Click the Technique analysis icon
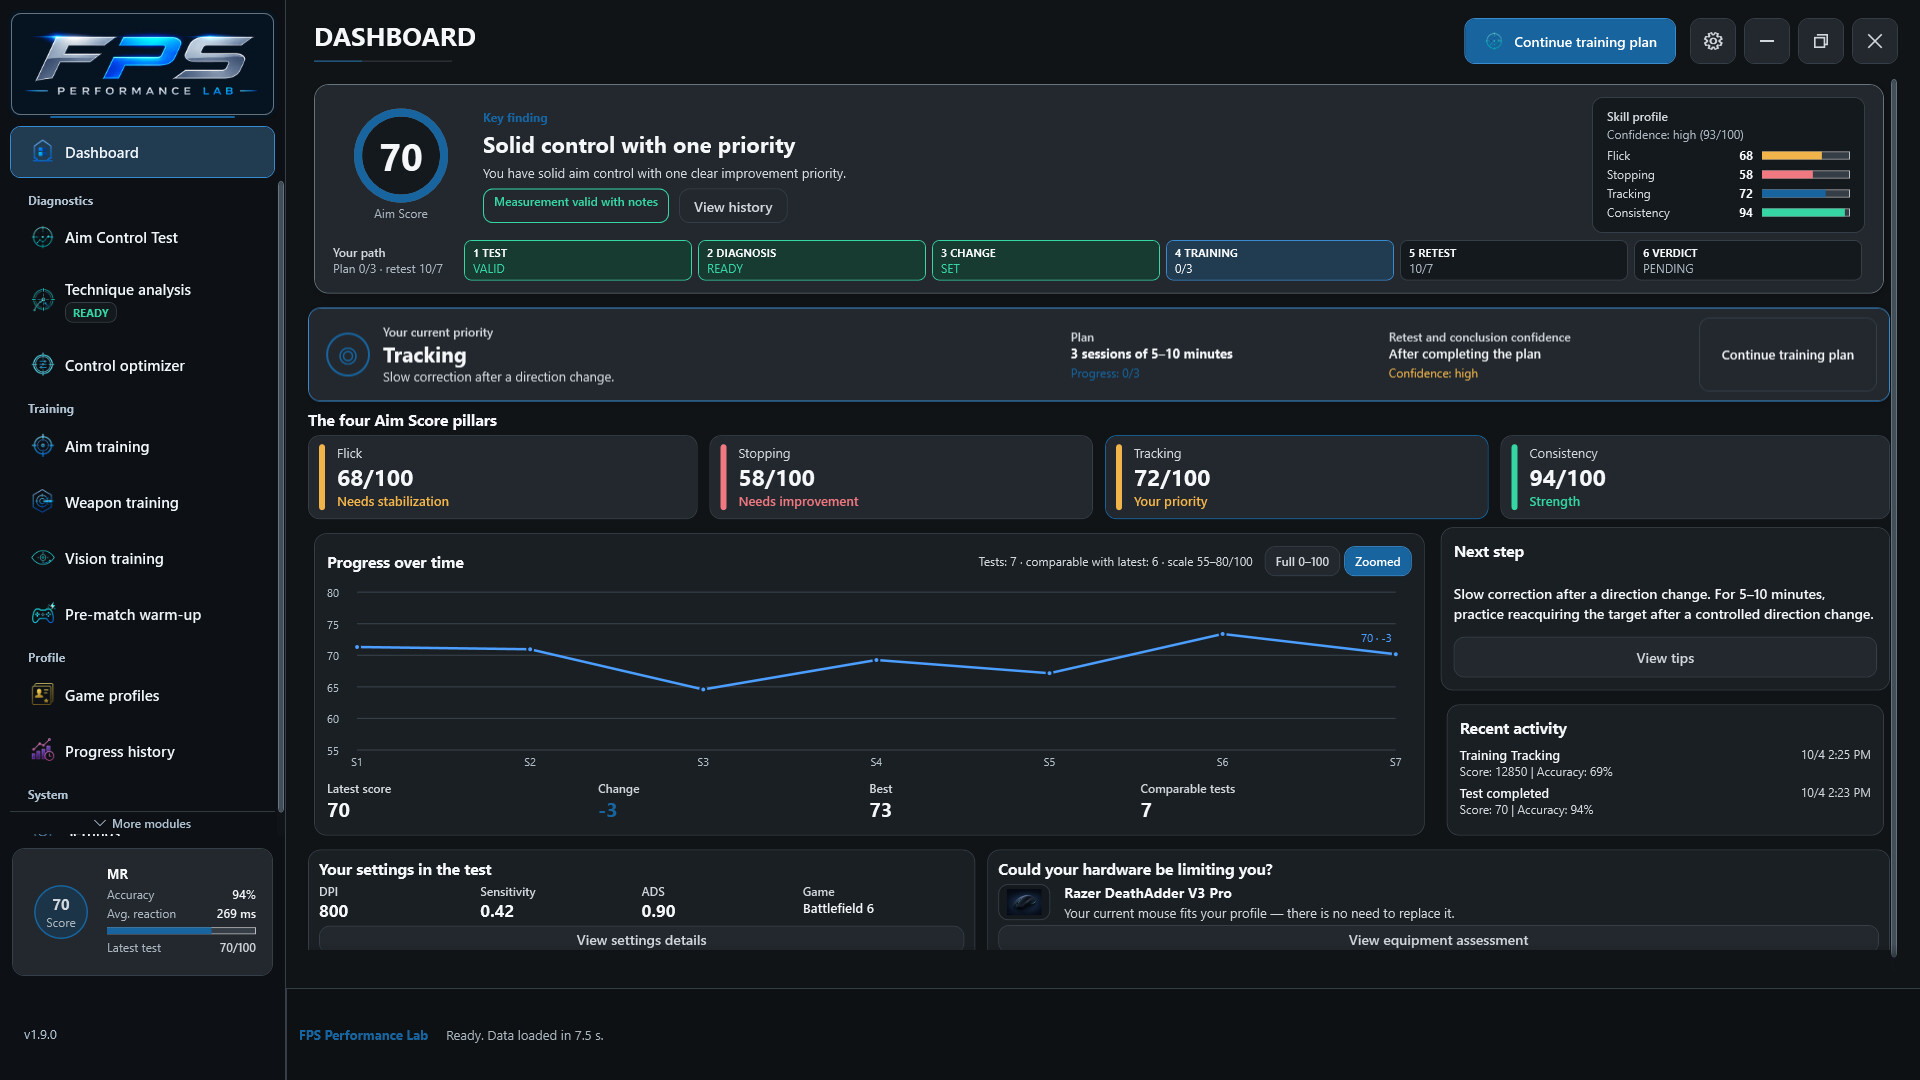This screenshot has width=1920, height=1080. point(42,300)
